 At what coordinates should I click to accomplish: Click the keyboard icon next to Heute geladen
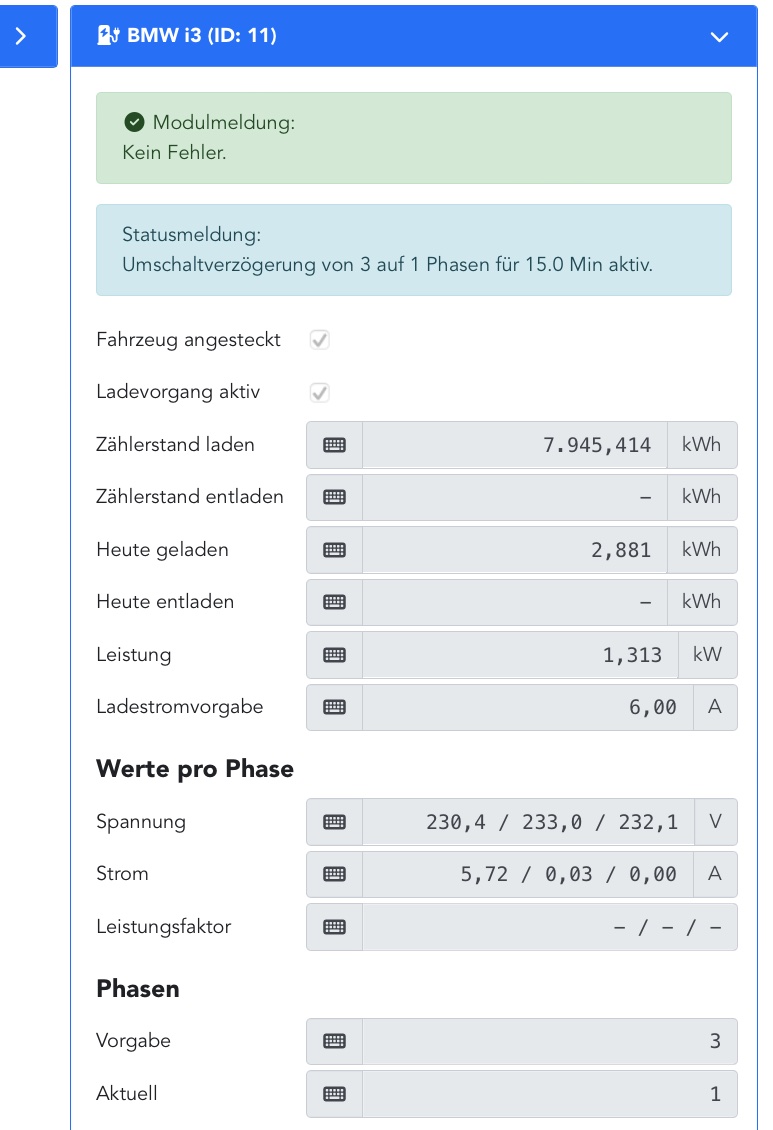(334, 550)
